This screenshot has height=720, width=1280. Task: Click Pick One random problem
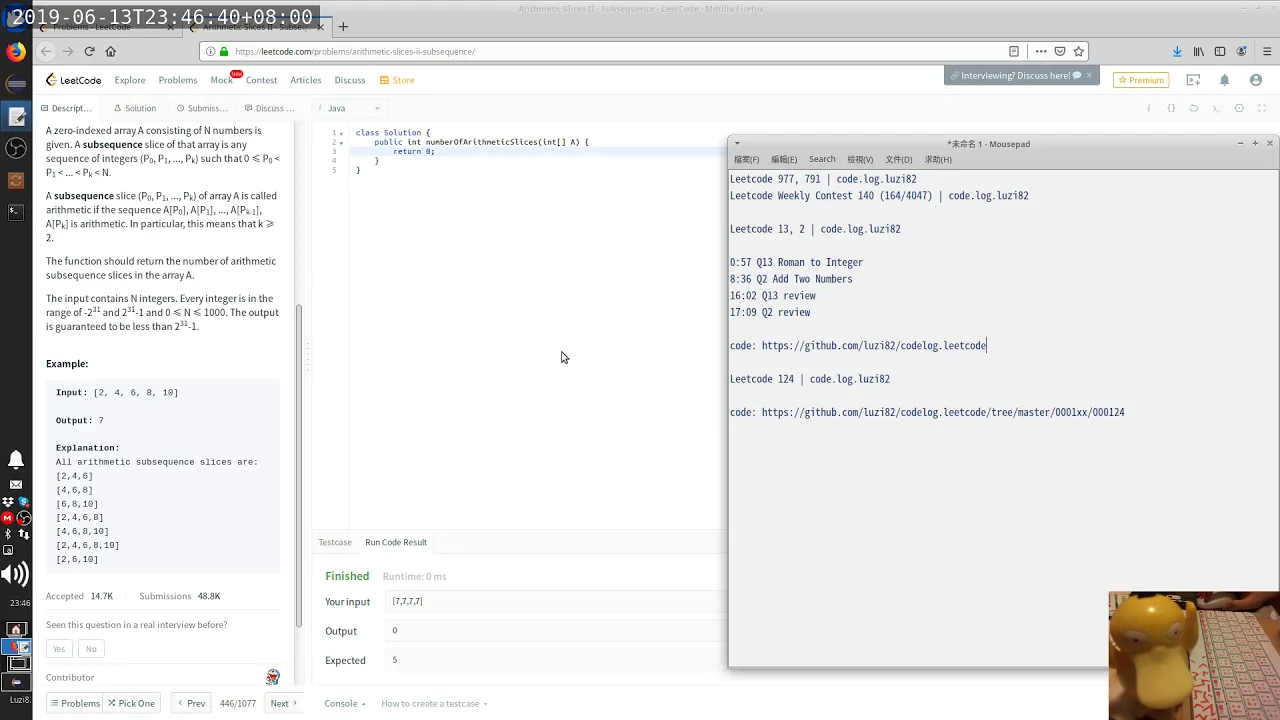click(x=132, y=703)
